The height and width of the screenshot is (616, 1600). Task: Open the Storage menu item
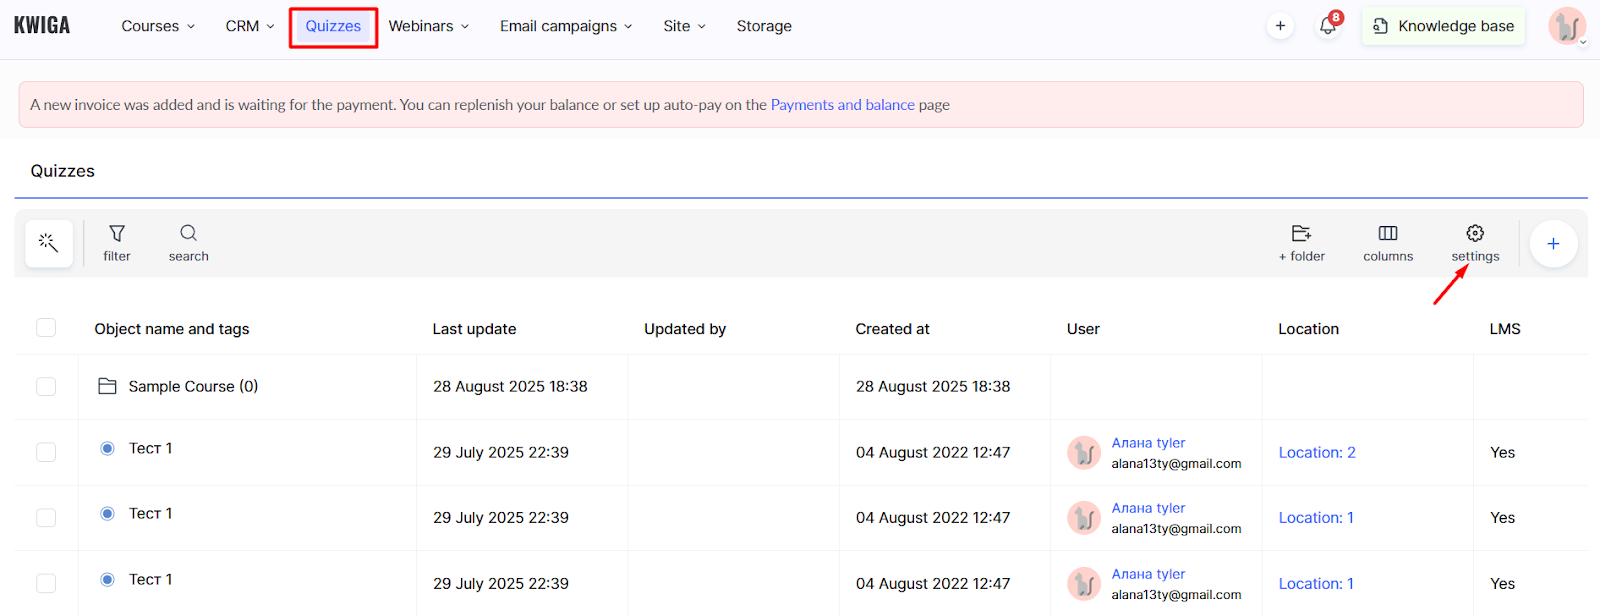[764, 26]
